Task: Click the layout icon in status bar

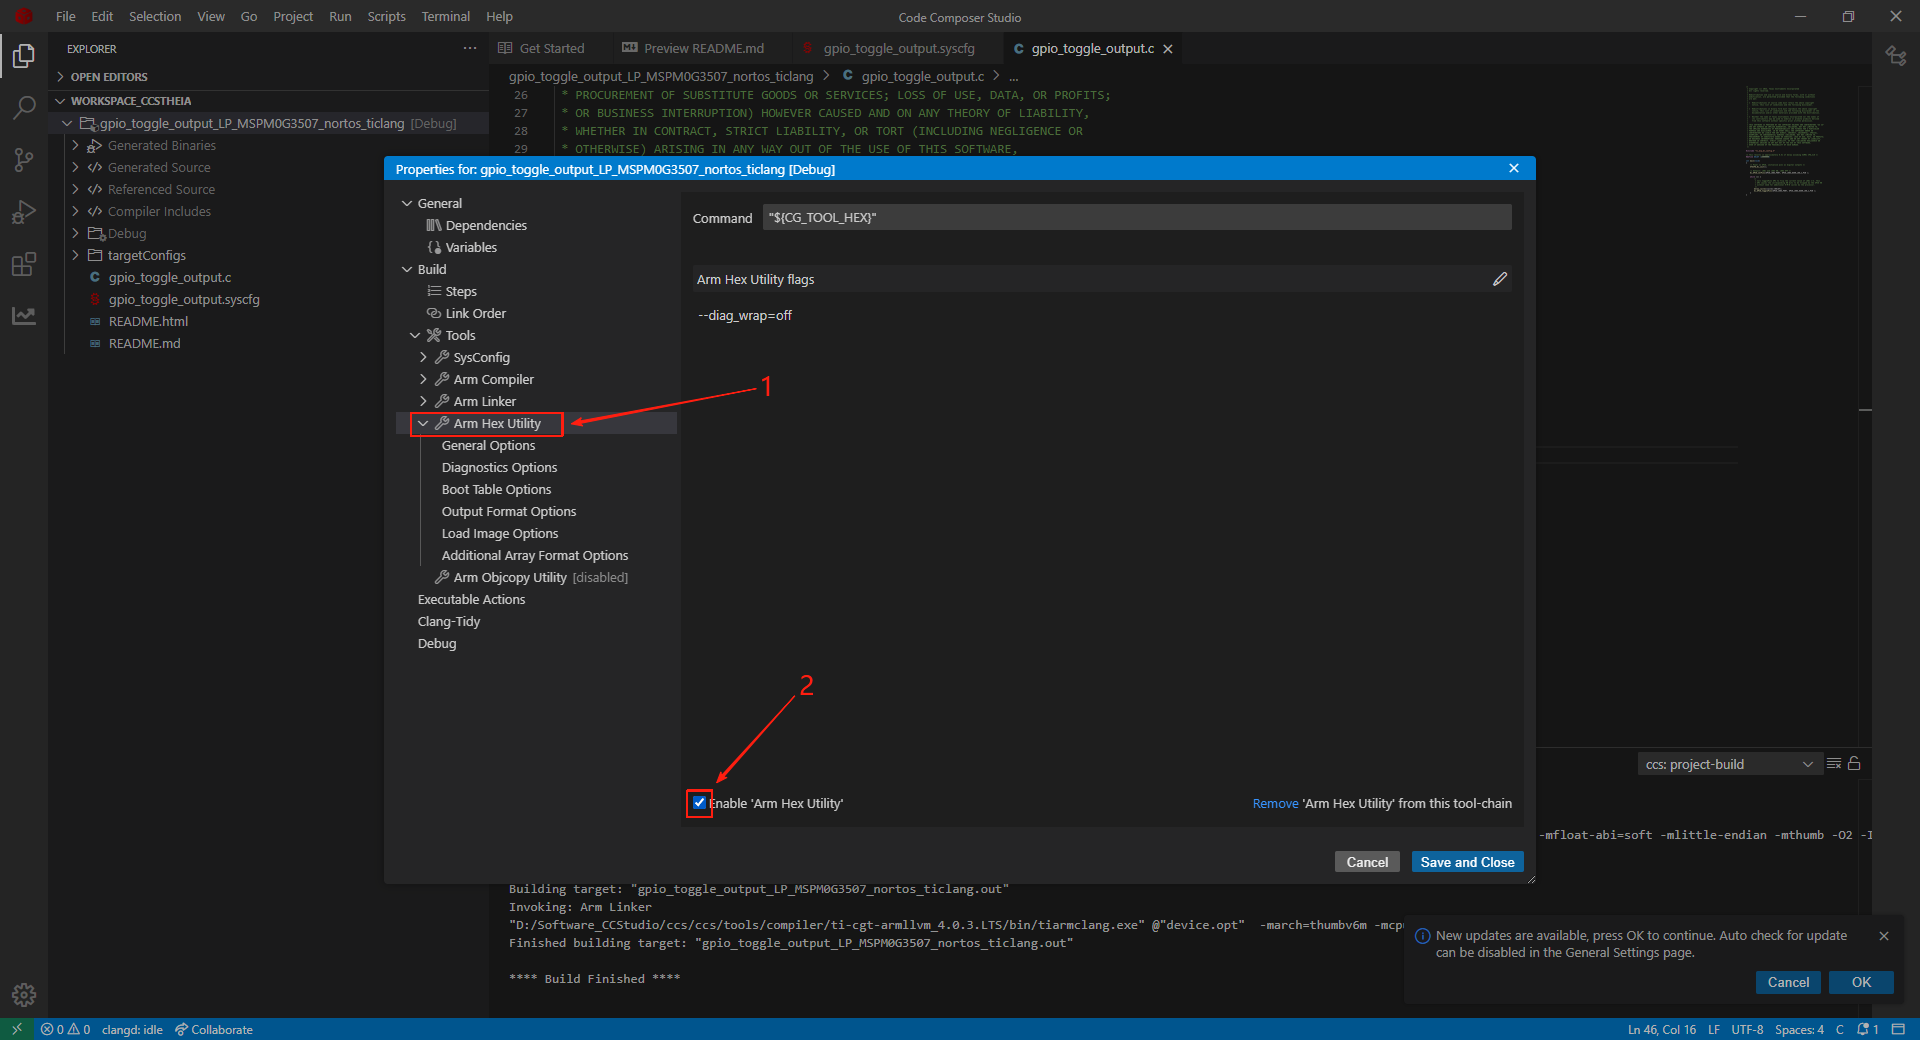Action: [x=1898, y=1029]
